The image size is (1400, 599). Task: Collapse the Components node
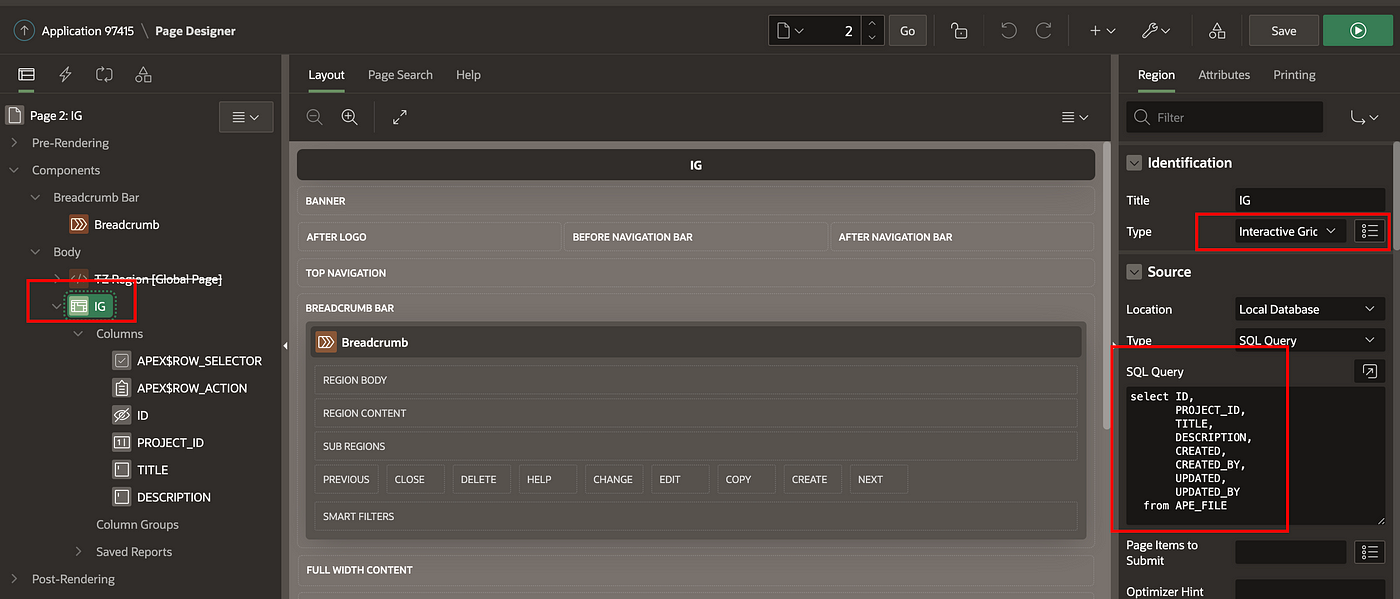14,170
